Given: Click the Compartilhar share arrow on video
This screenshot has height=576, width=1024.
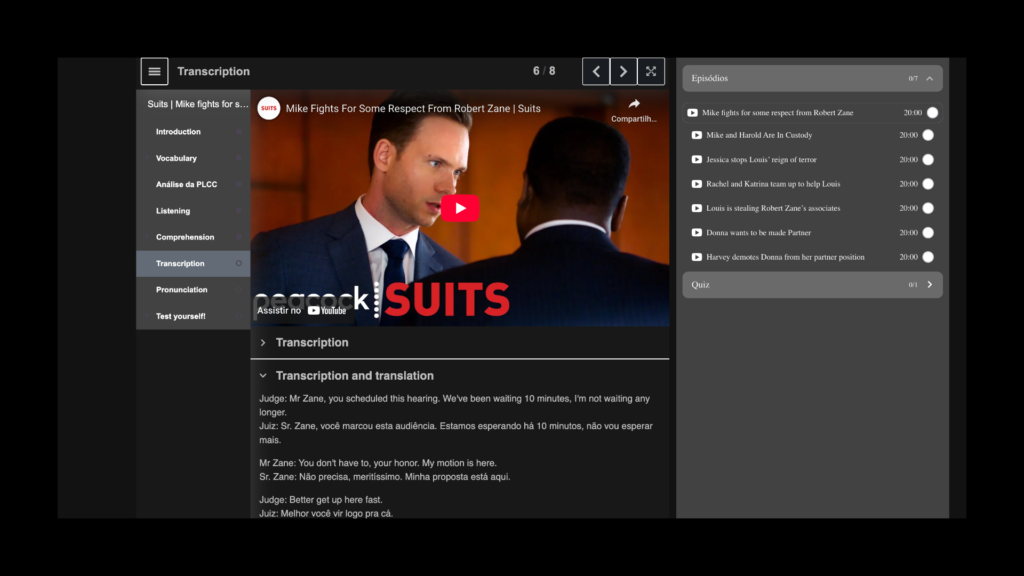Looking at the screenshot, I should (x=634, y=105).
